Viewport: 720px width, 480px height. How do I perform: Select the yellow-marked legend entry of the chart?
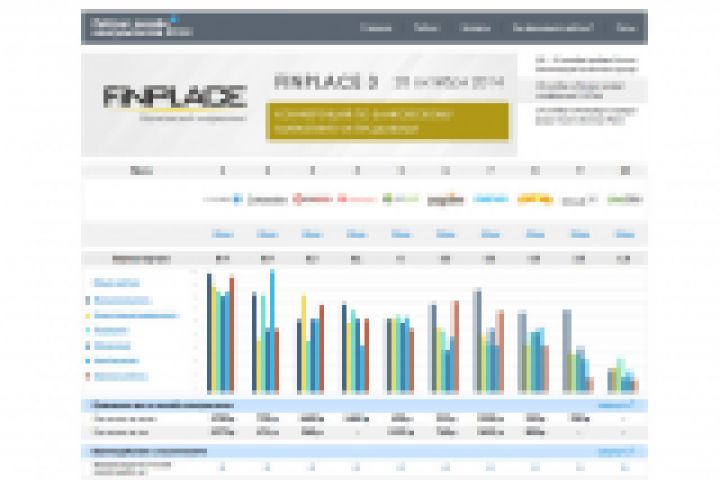tap(136, 316)
